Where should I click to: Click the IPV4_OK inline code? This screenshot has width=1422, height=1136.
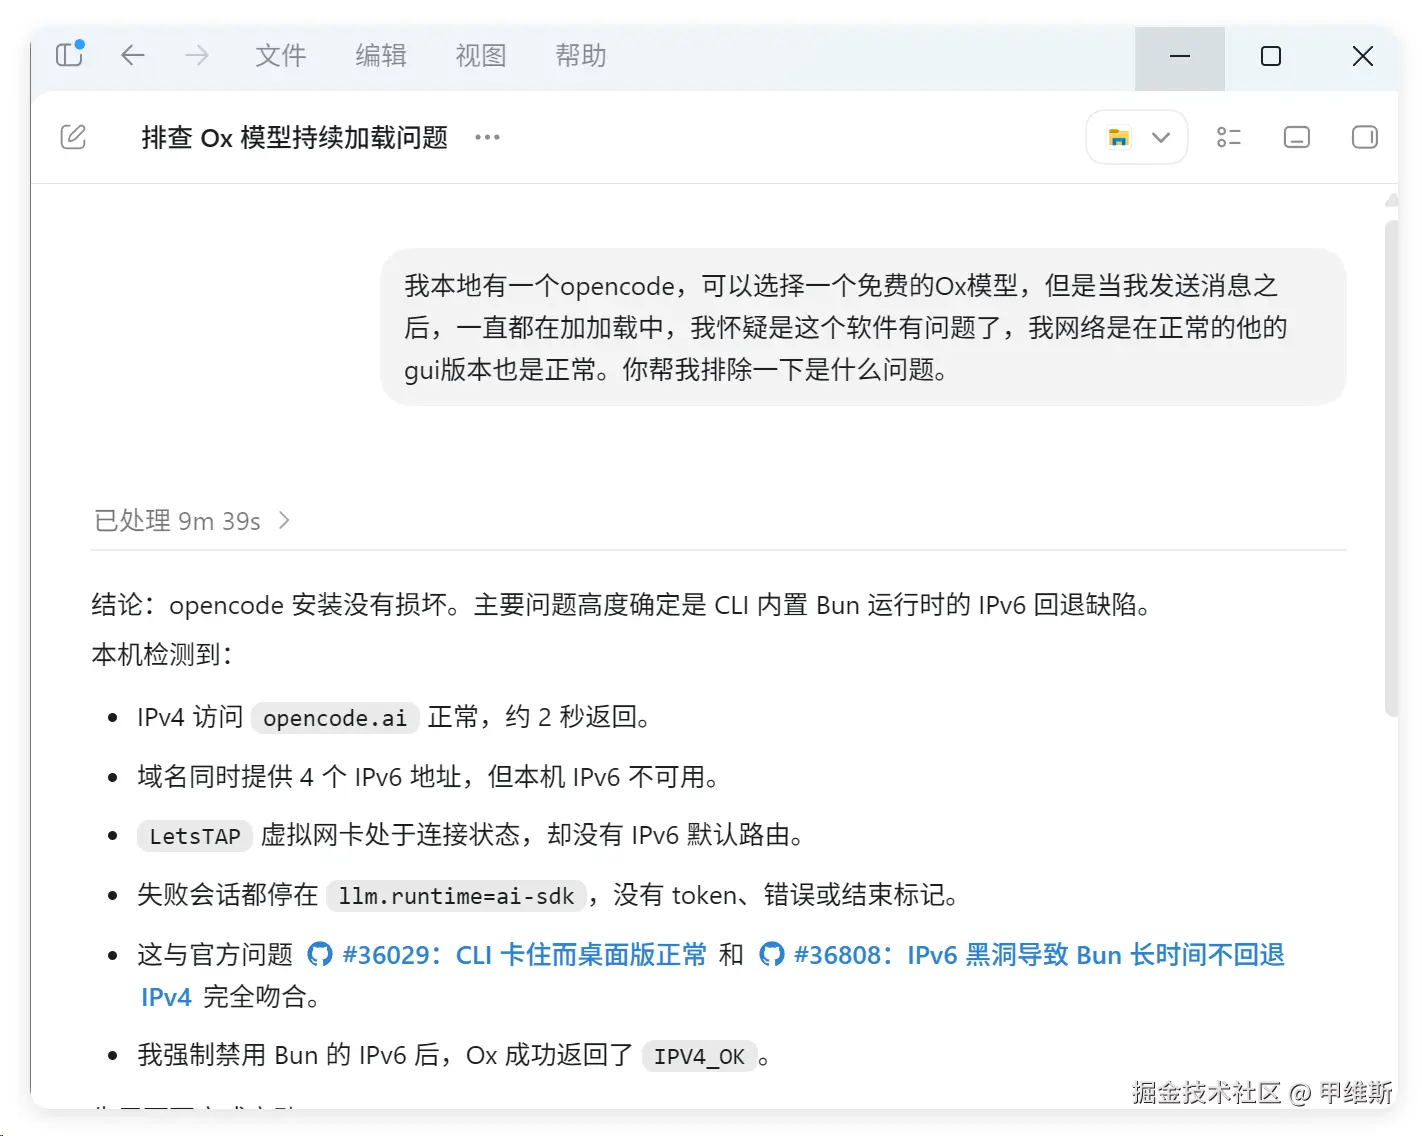pyautogui.click(x=699, y=1057)
